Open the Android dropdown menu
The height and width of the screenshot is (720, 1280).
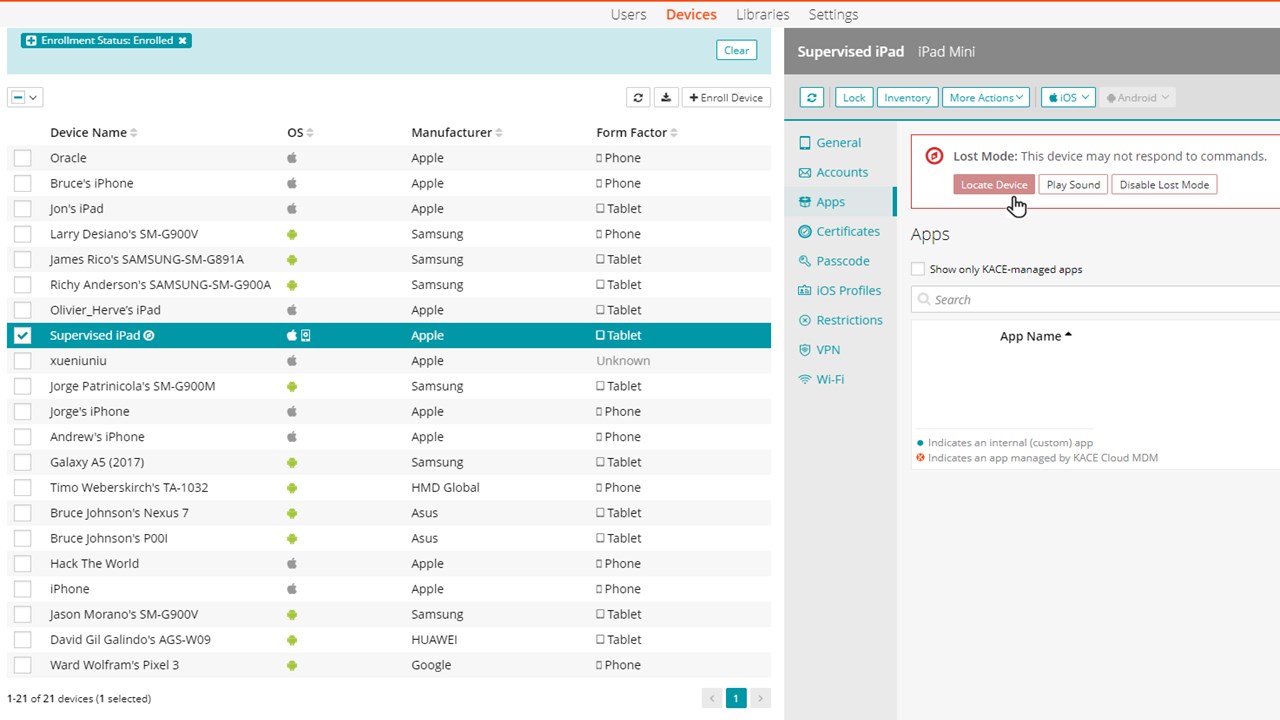click(1137, 98)
